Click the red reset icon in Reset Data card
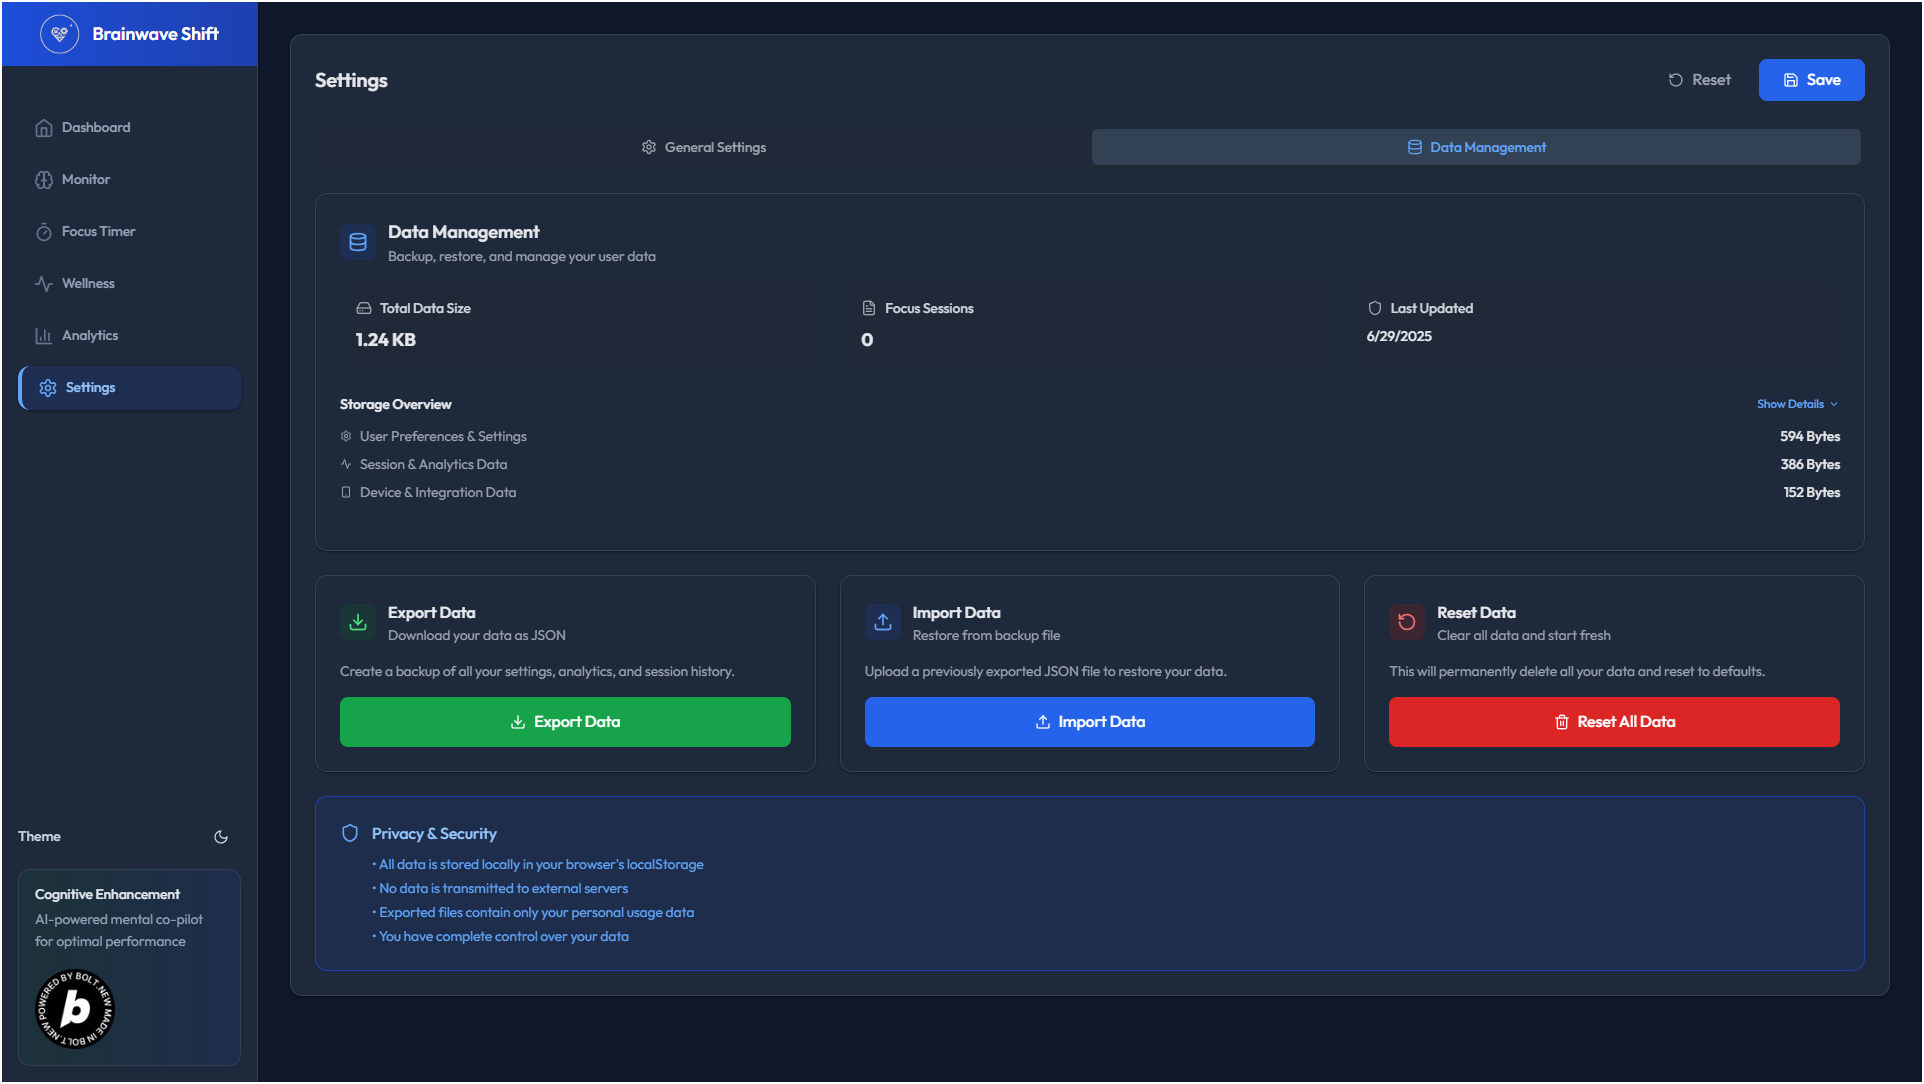The height and width of the screenshot is (1084, 1924). 1407,622
